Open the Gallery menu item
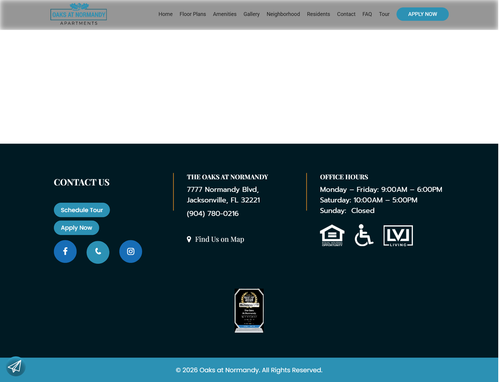Viewport: 500px width, 382px height. [251, 14]
